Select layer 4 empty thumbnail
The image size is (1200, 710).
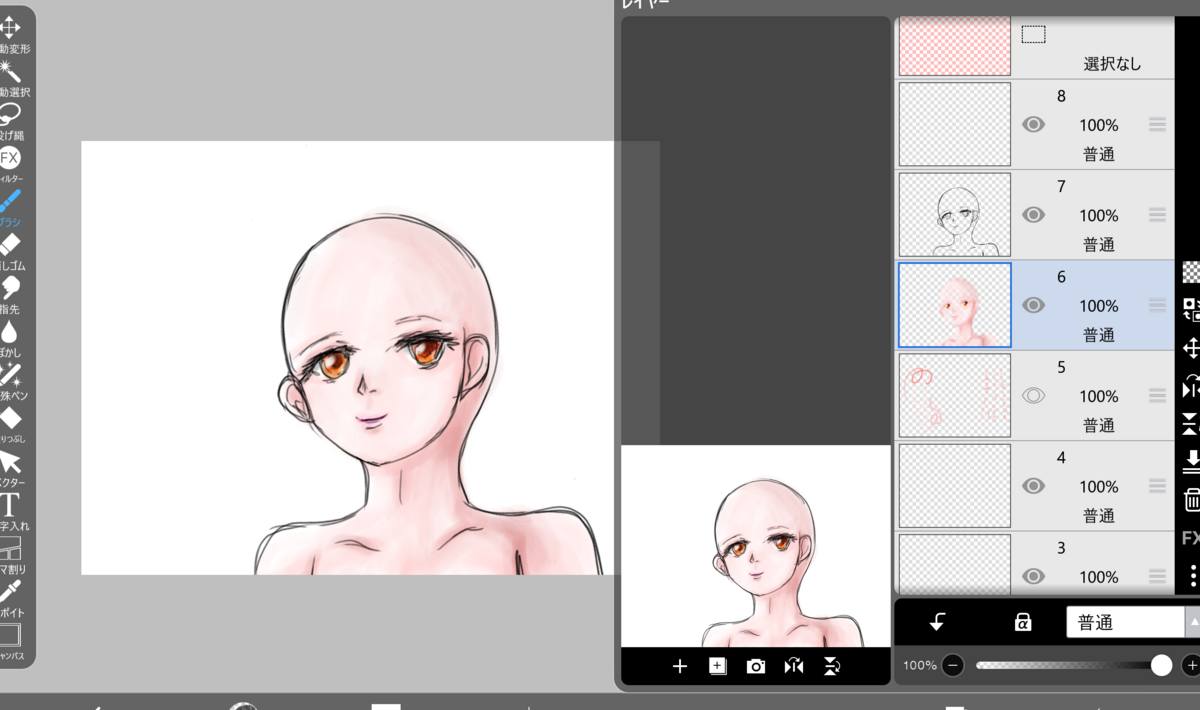(955, 486)
